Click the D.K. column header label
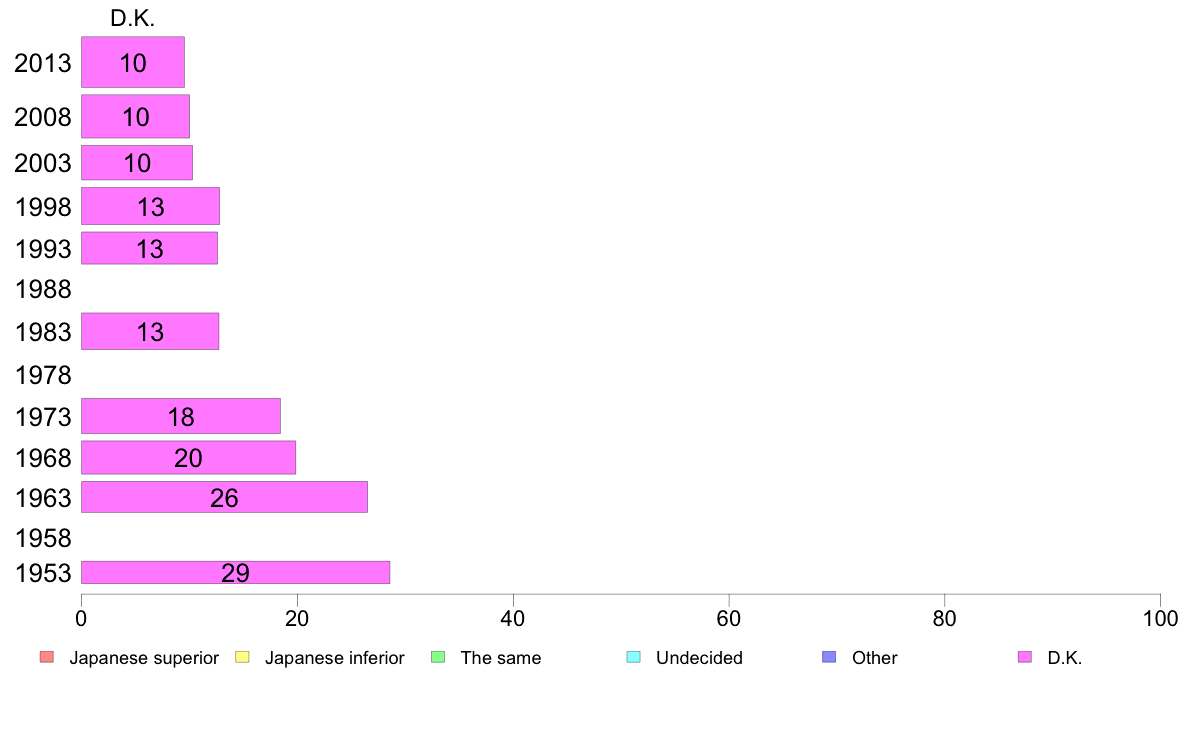Viewport: 1188px width, 736px height. [x=133, y=18]
